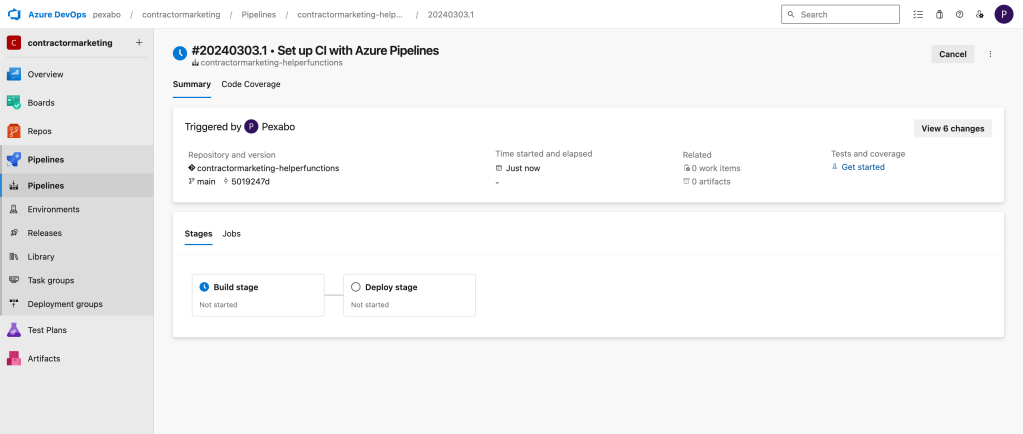Open Task groups icon
Screen dimensions: 1023x434
click(14, 280)
